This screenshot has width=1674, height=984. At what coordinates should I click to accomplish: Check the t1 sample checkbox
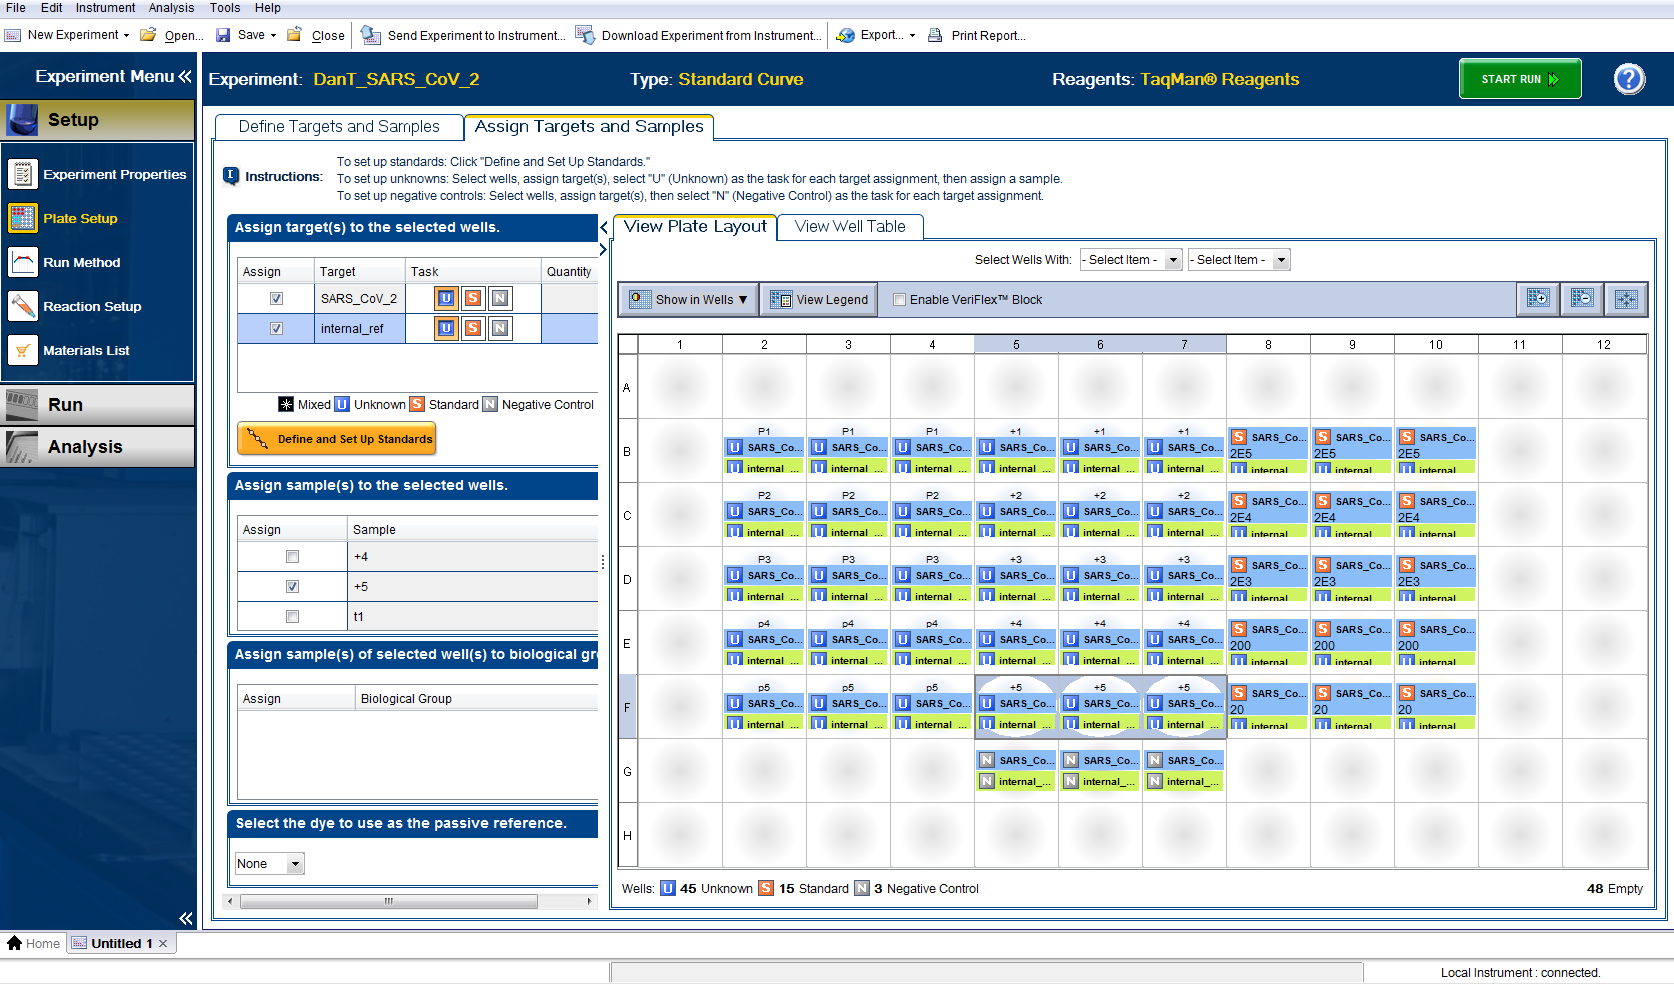pyautogui.click(x=292, y=617)
